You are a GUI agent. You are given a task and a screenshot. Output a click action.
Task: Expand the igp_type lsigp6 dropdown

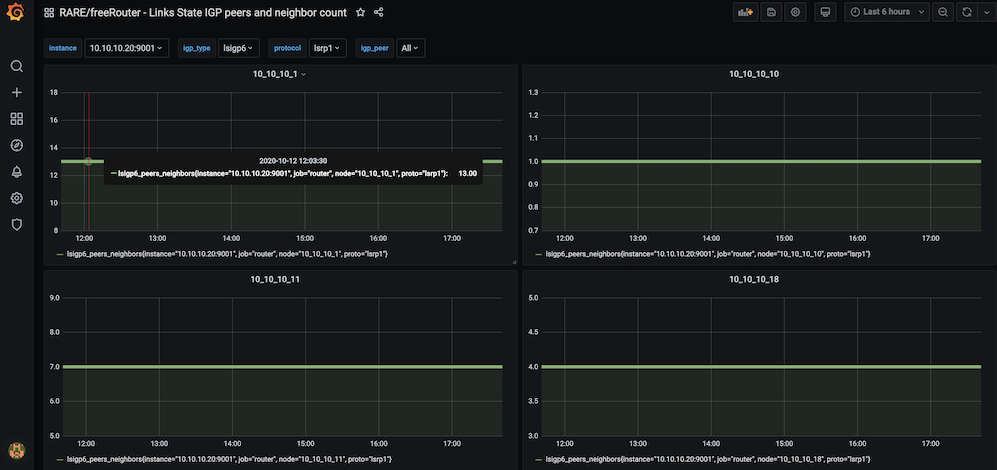pos(239,48)
